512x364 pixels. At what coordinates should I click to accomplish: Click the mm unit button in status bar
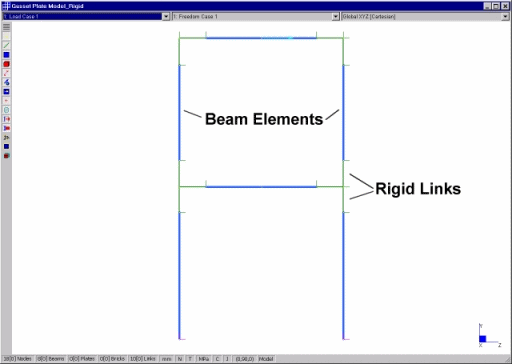pyautogui.click(x=166, y=359)
